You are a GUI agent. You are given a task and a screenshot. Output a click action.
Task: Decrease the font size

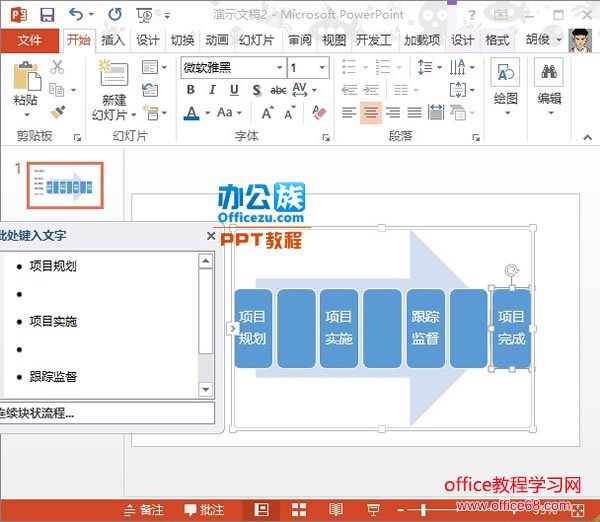[290, 113]
